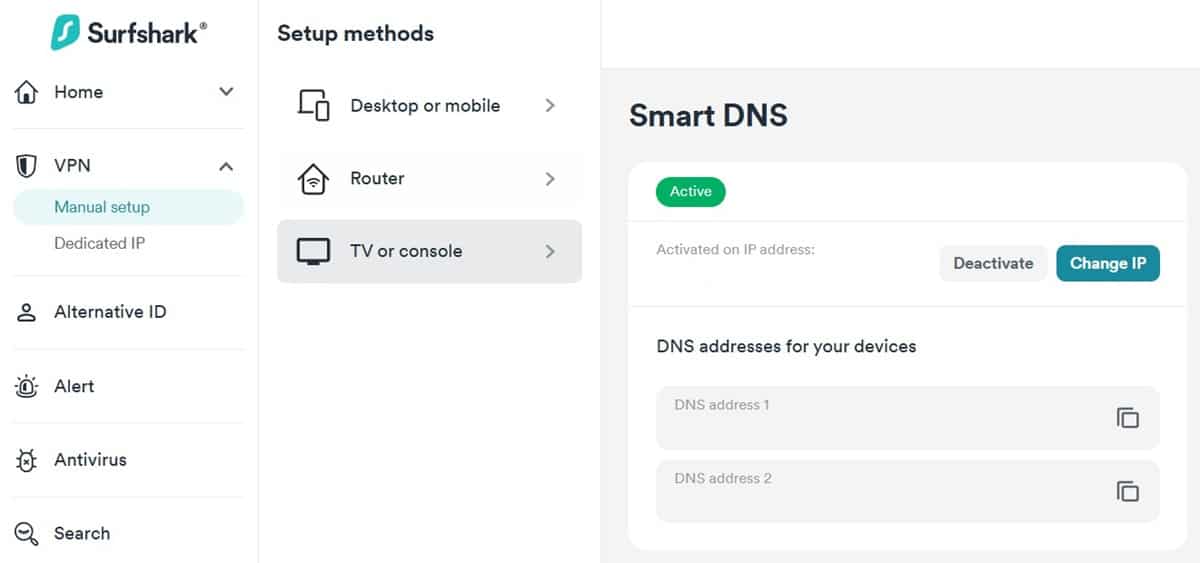Open the Dedicated IP menu item
The height and width of the screenshot is (563, 1200).
pos(99,243)
